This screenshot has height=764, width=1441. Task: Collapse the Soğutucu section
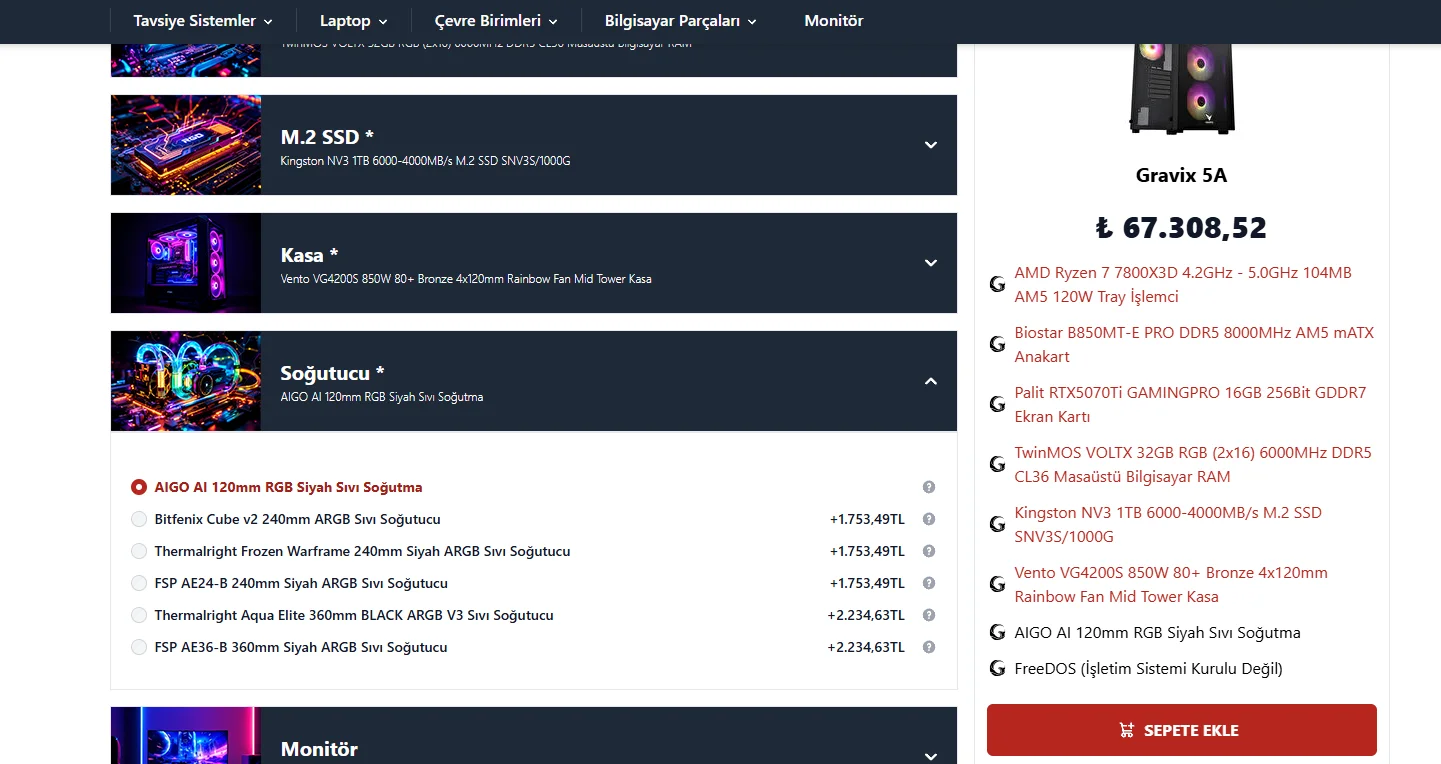930,381
